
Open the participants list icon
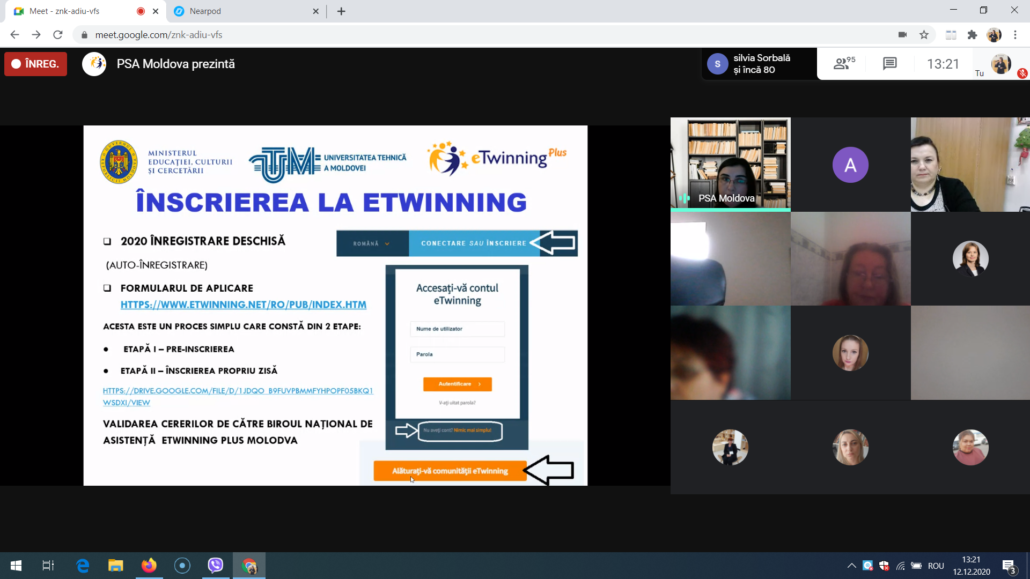(842, 64)
